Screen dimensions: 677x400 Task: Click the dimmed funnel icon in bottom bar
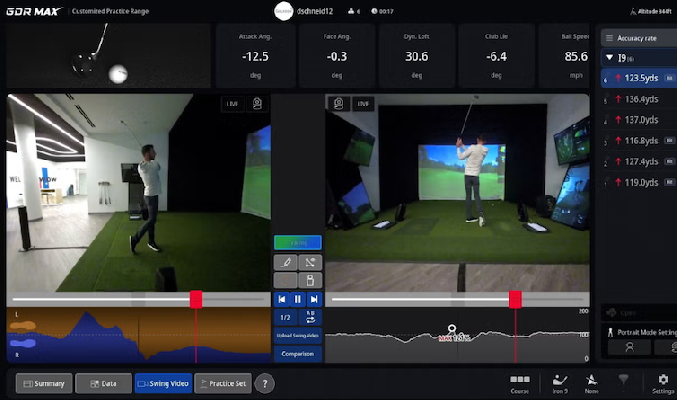pos(623,381)
